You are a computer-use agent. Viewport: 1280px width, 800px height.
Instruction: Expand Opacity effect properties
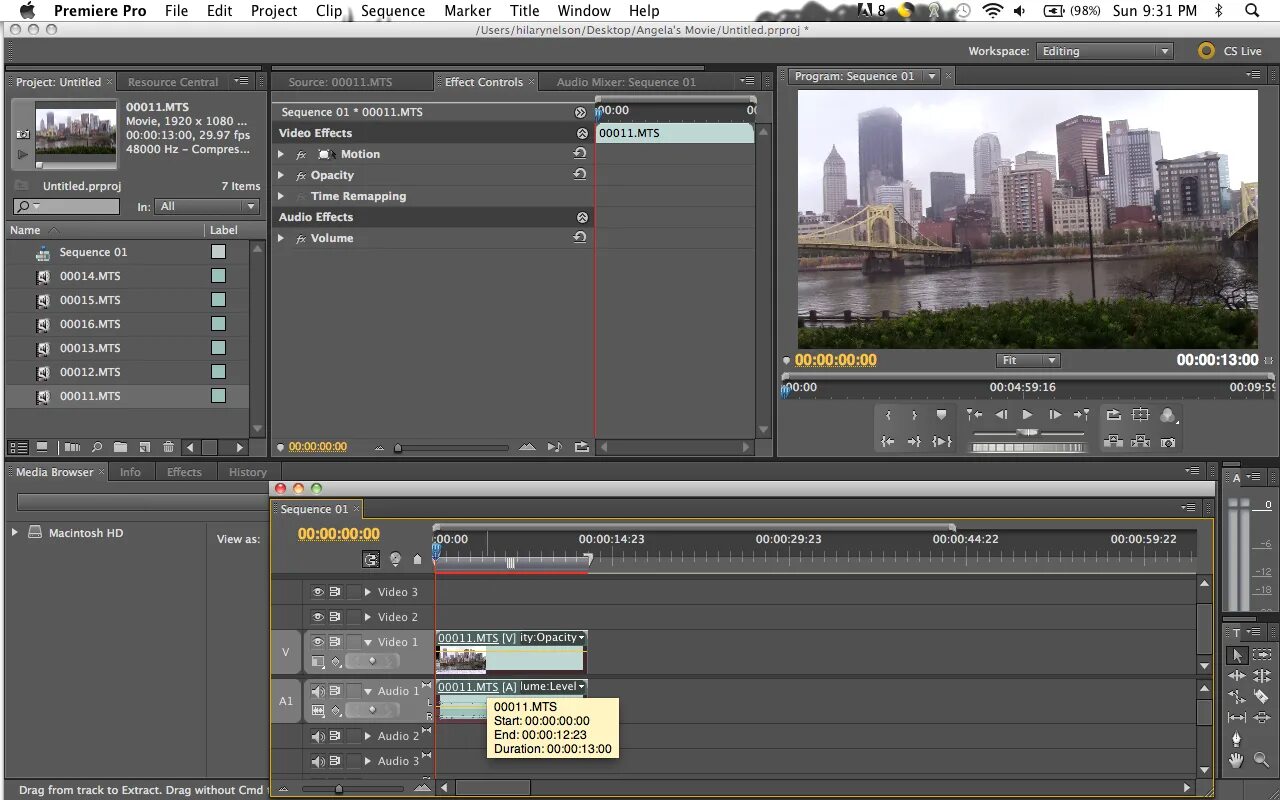(x=281, y=175)
